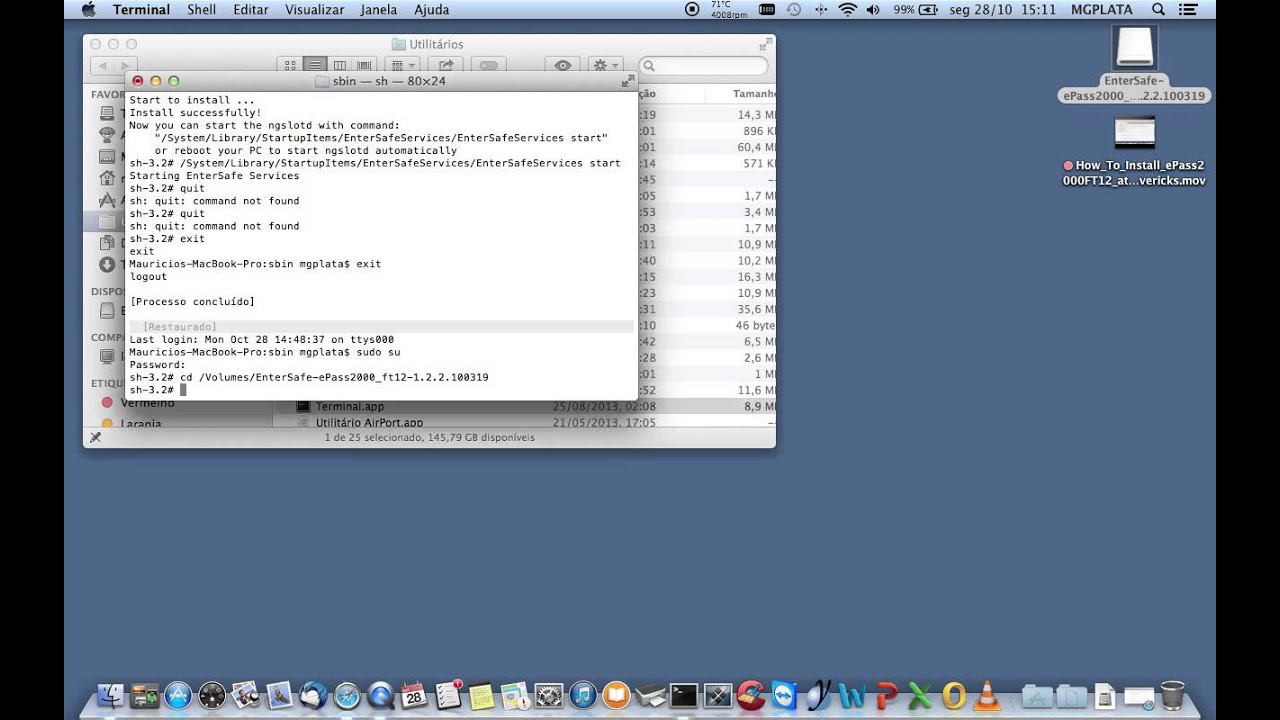Enter full screen on Utilitários Finder window
This screenshot has width=1280, height=720.
click(764, 44)
